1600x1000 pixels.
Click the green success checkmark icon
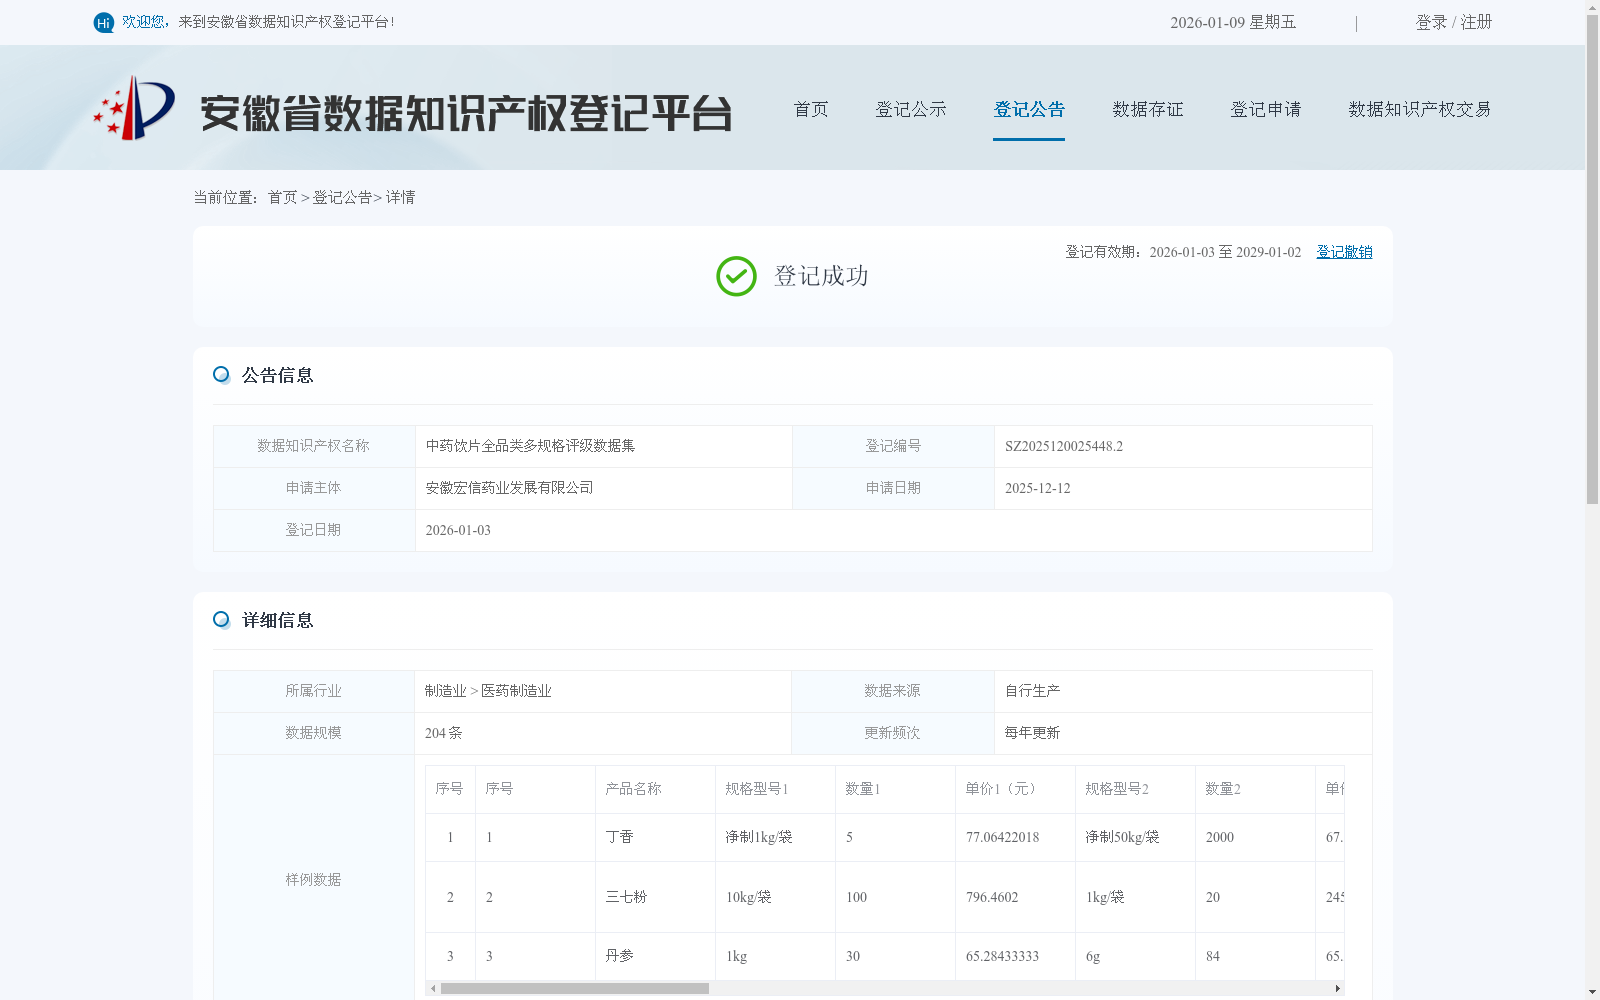point(736,276)
